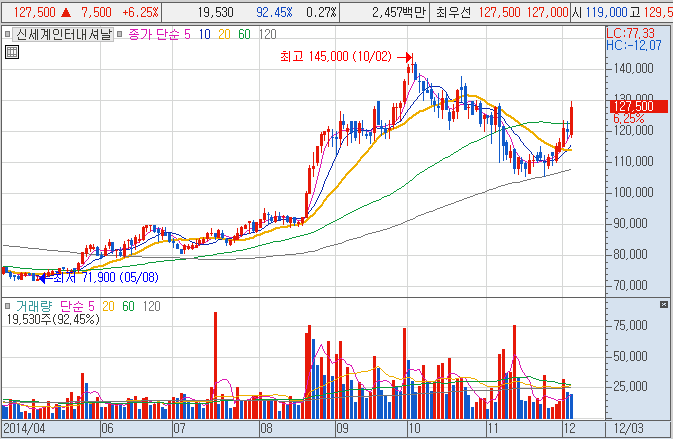Click the LC:77.33 value
This screenshot has height=439, width=673.
coord(630,33)
